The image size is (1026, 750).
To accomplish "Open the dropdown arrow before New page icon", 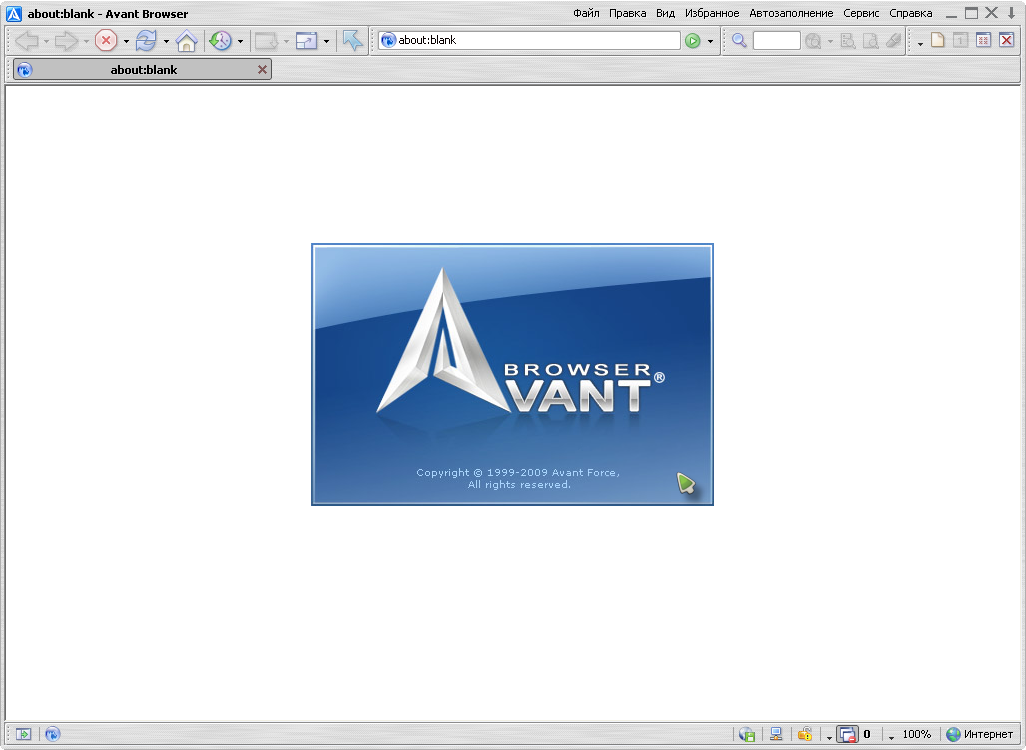I will point(920,43).
